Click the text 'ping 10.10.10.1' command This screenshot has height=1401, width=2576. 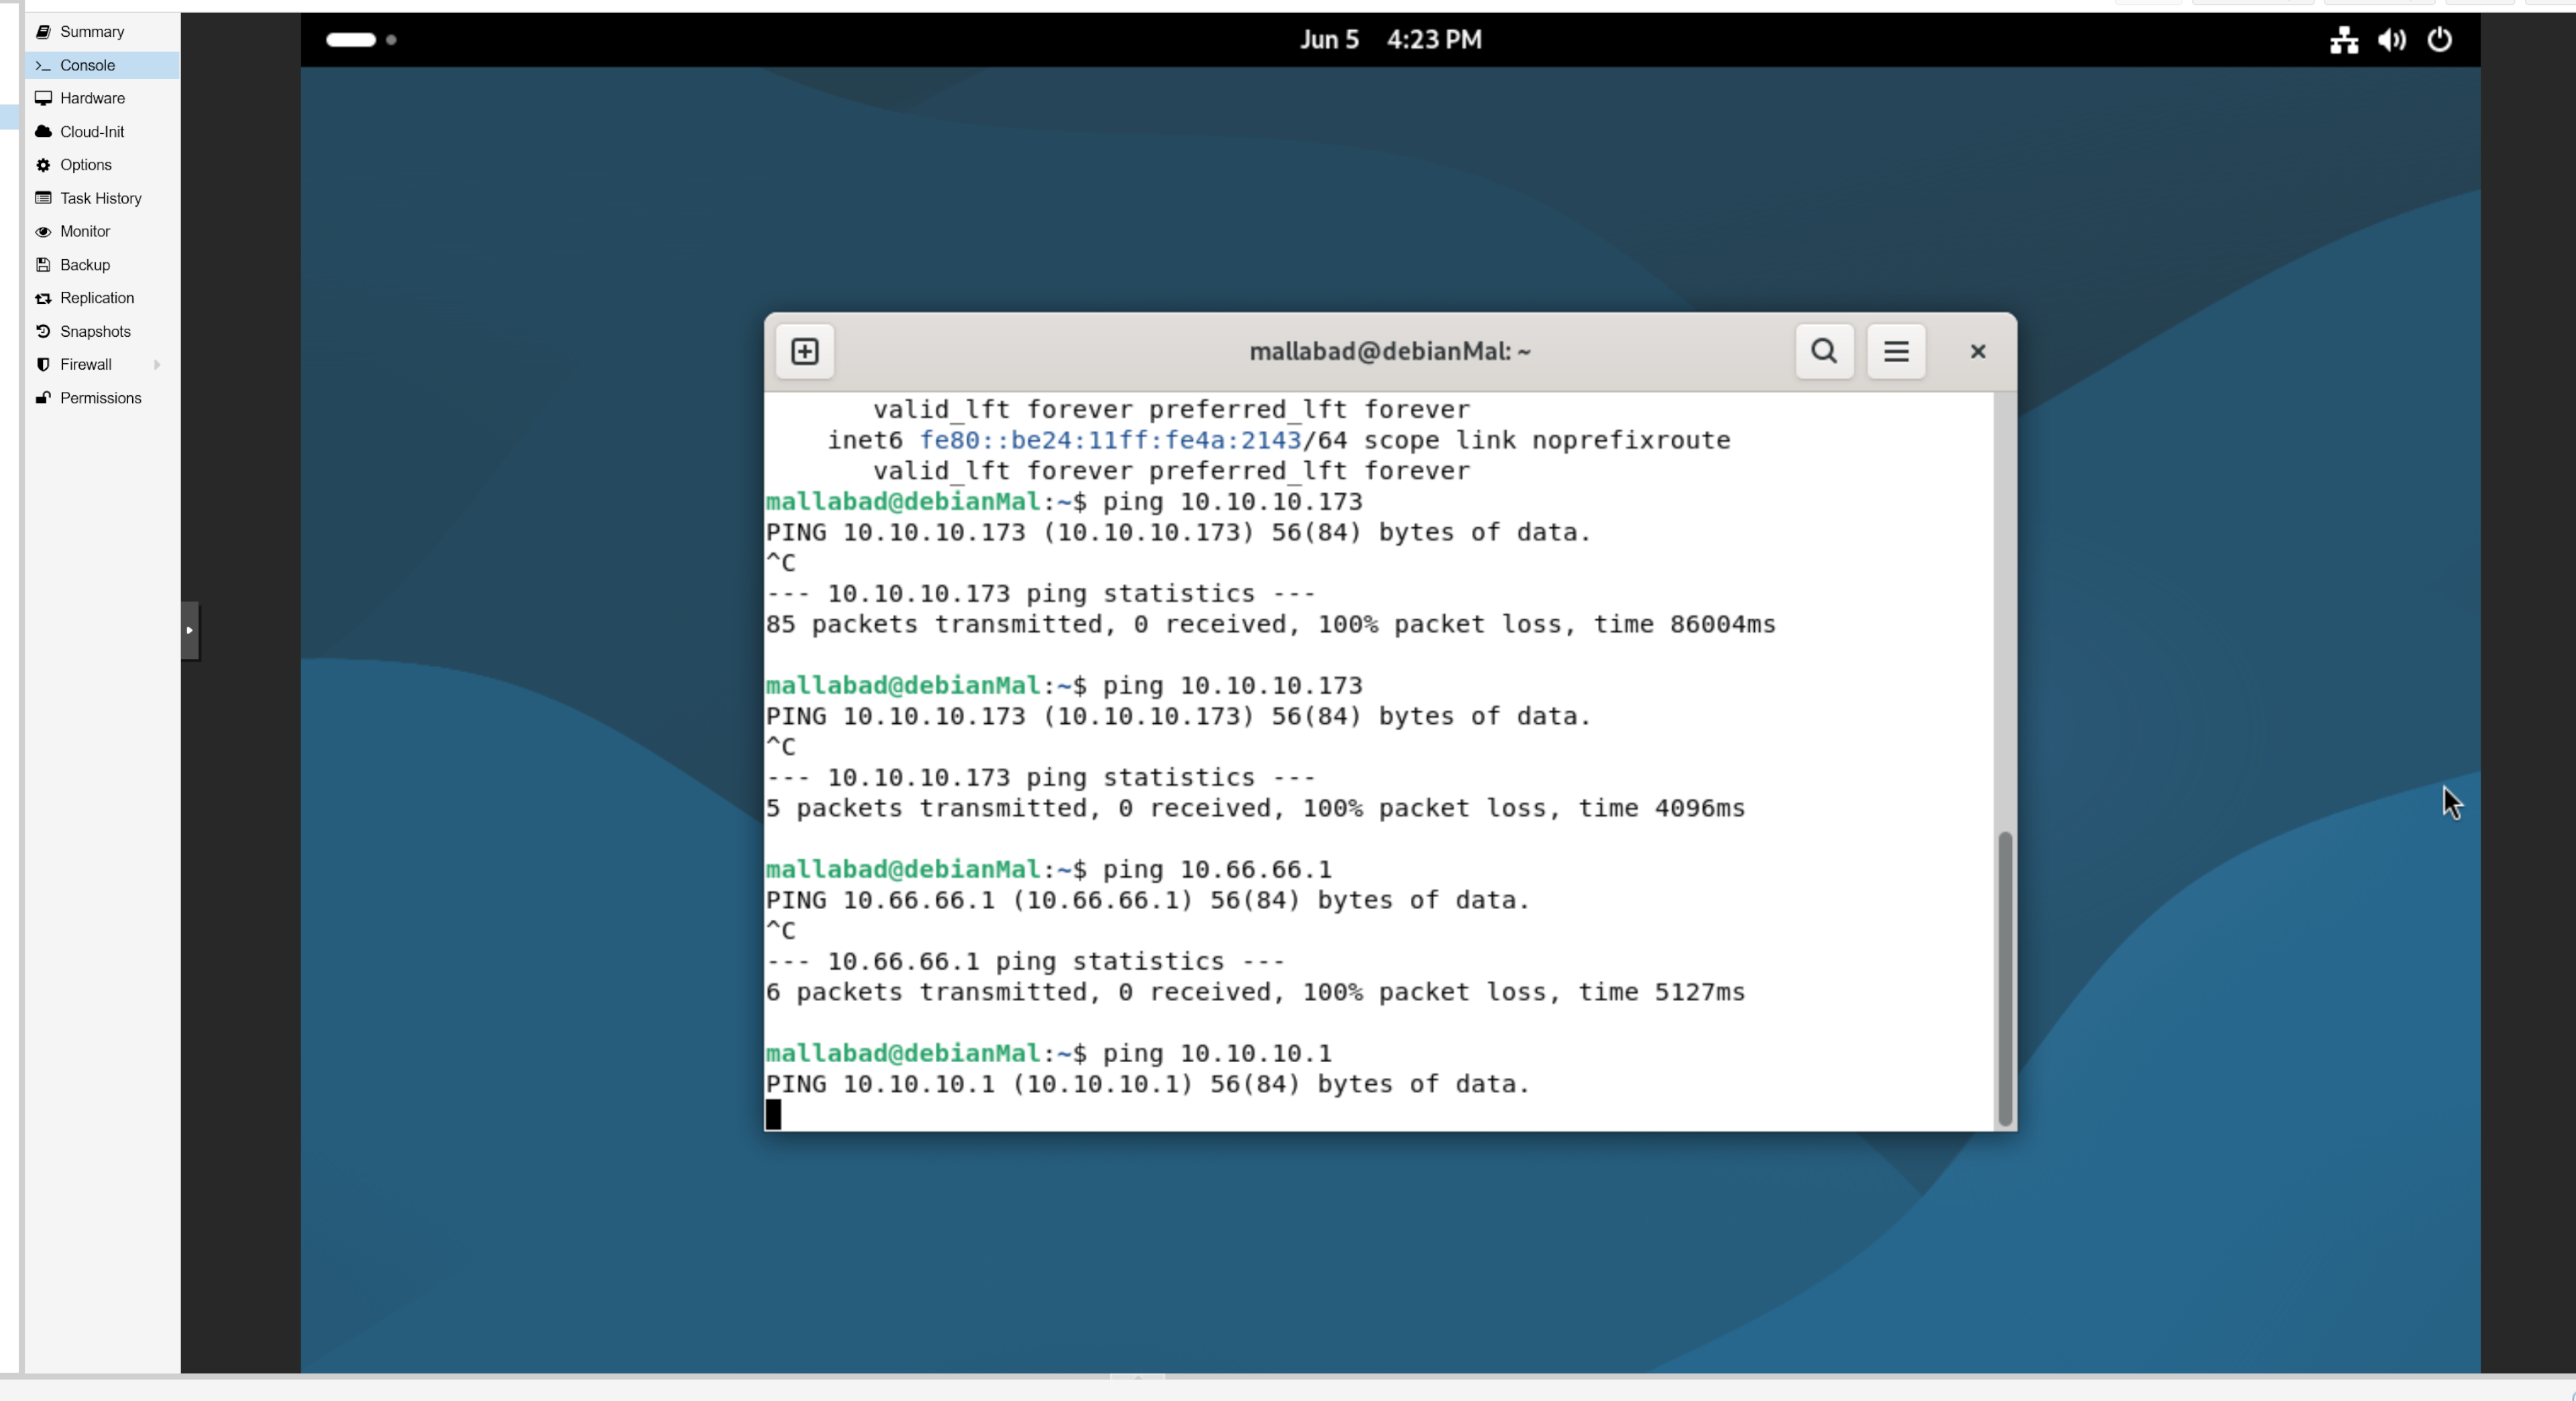pyautogui.click(x=1217, y=1053)
